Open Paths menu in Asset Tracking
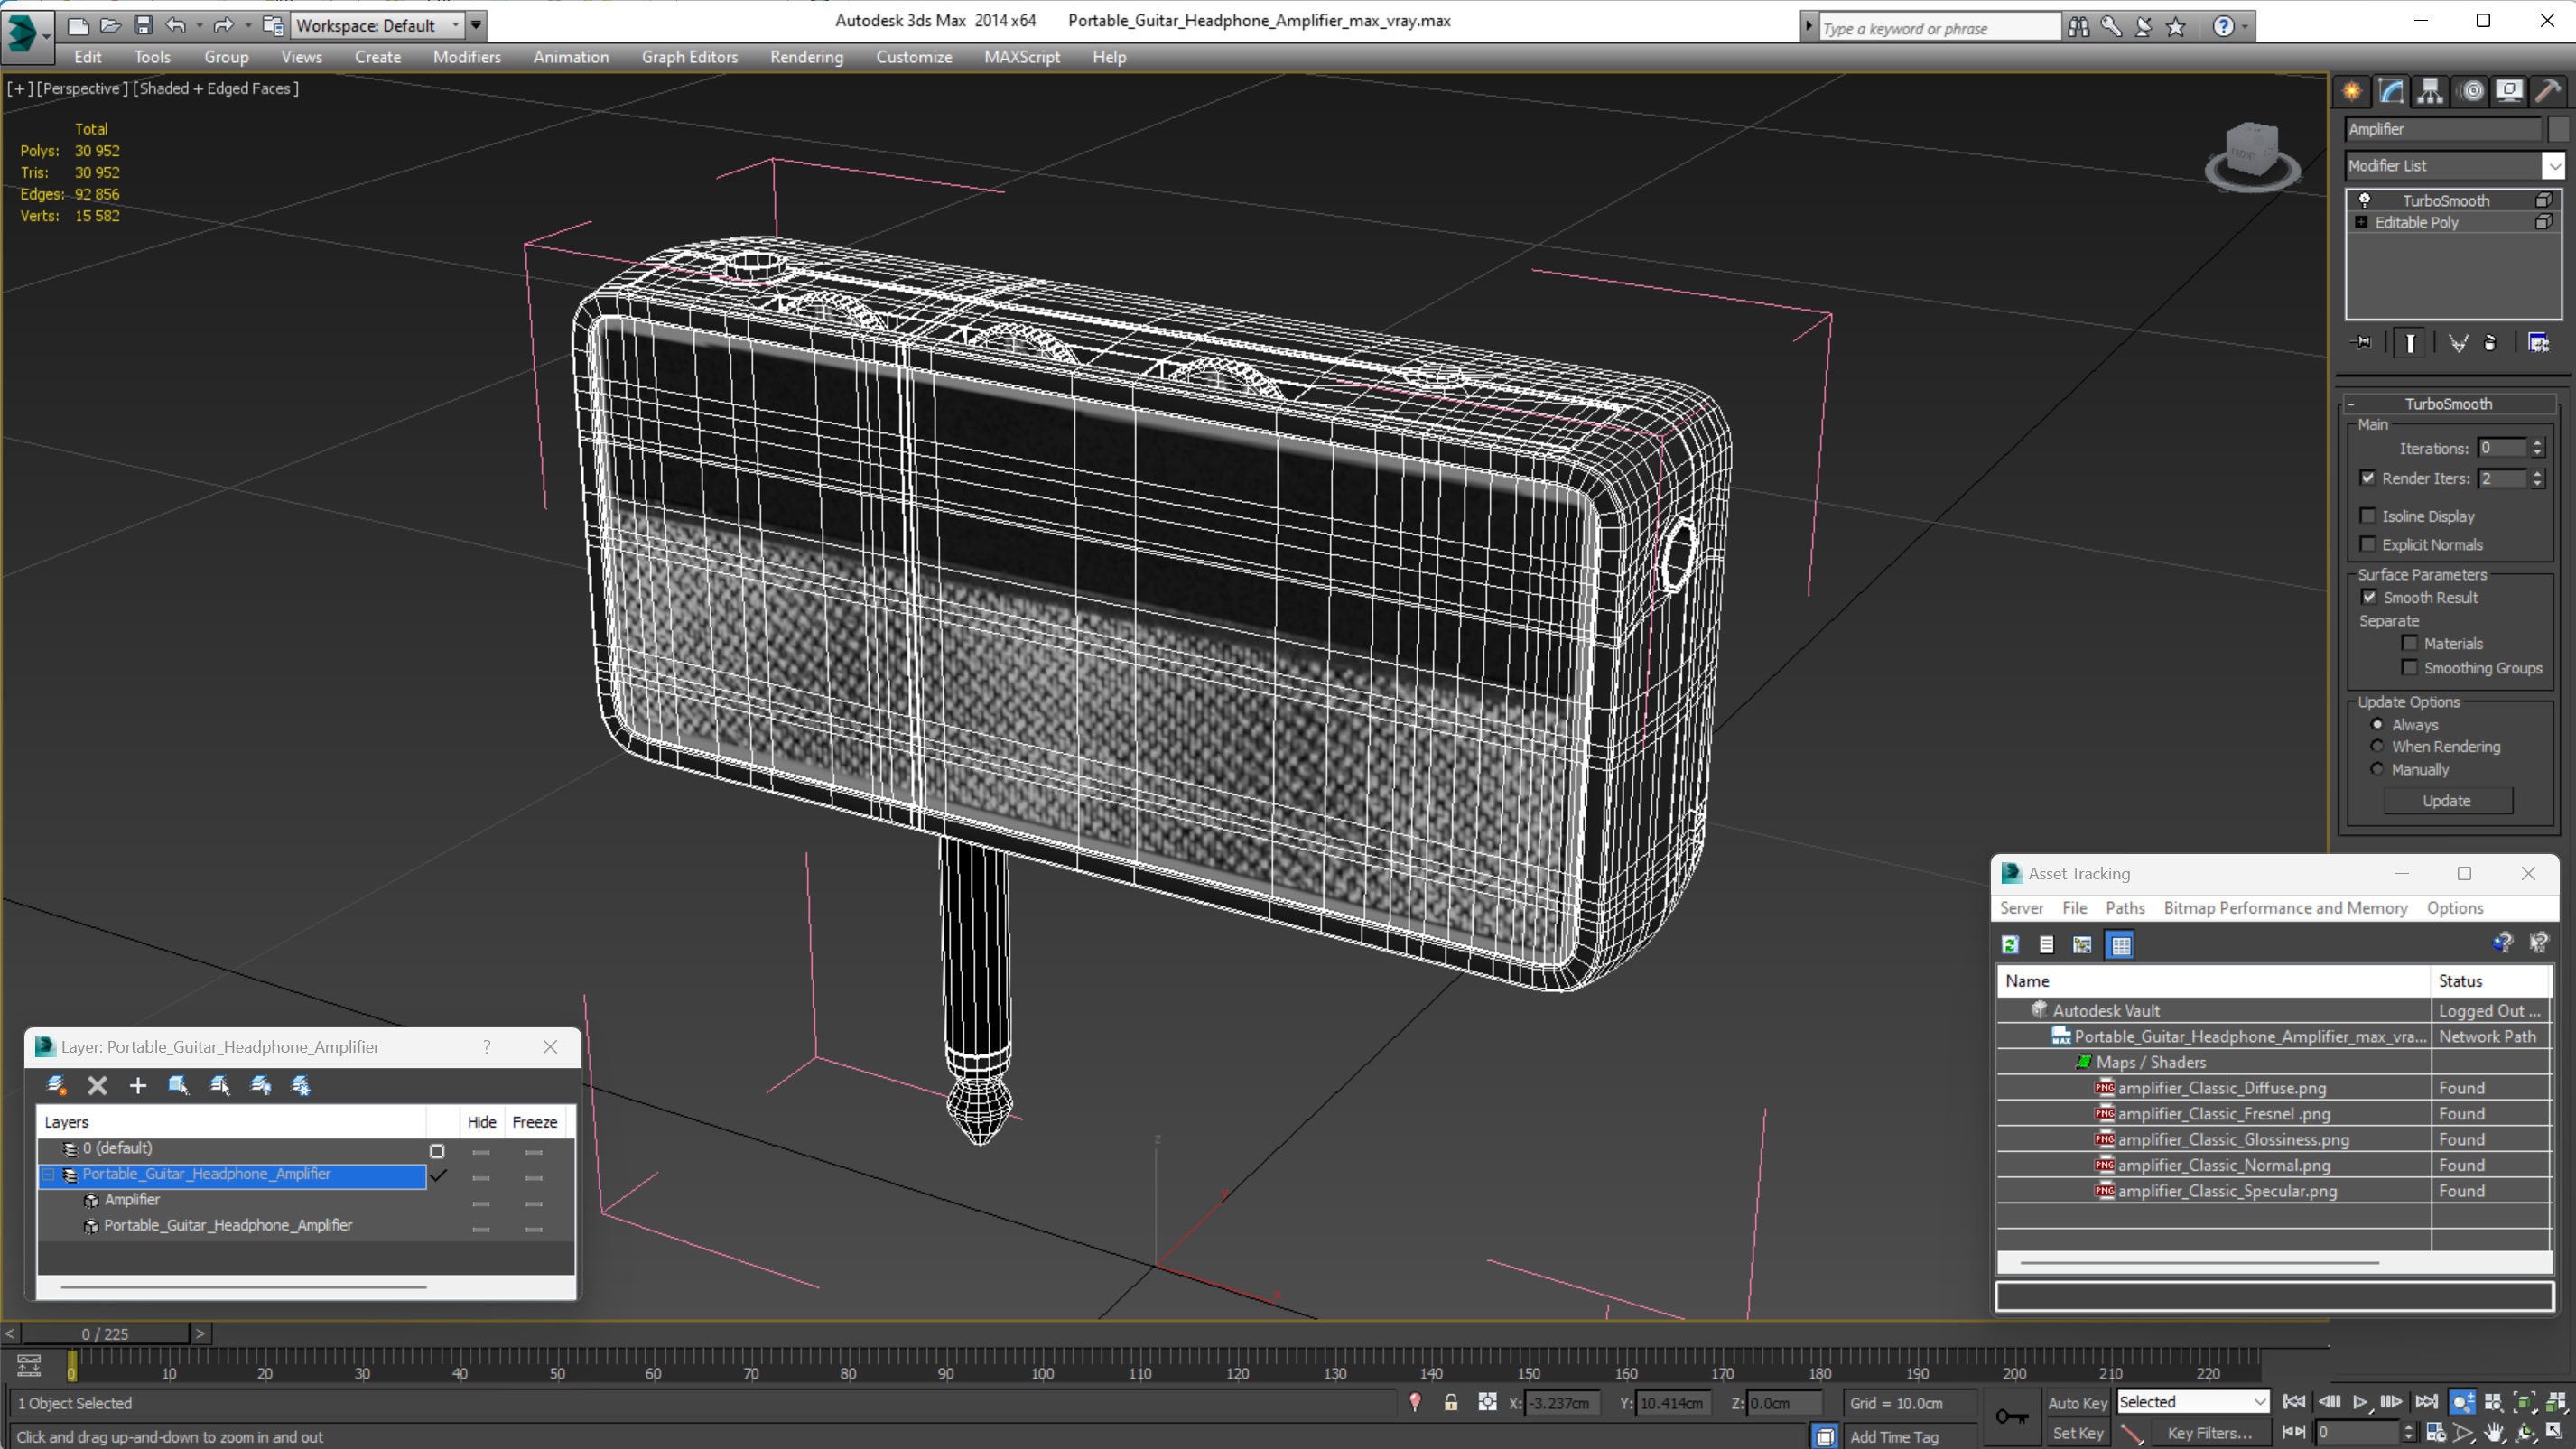Screen dimensions: 2576x1449 pyautogui.click(x=2124, y=907)
